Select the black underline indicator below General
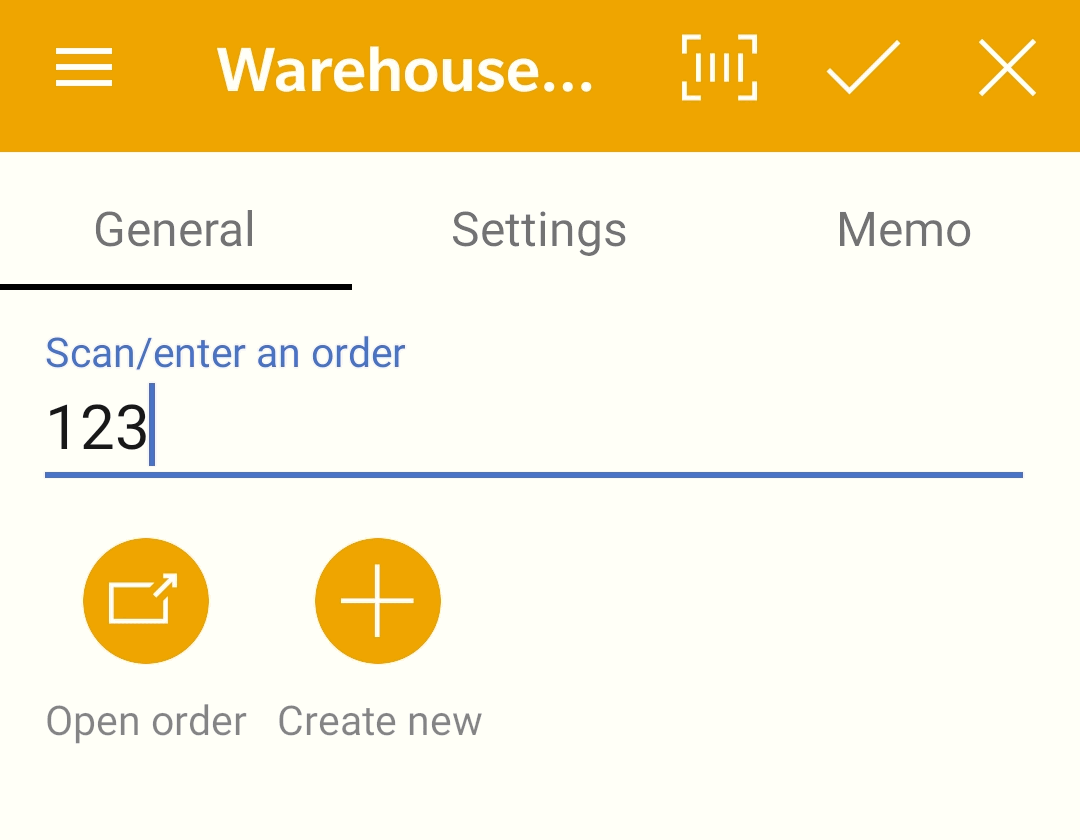This screenshot has height=840, width=1080. pos(176,287)
